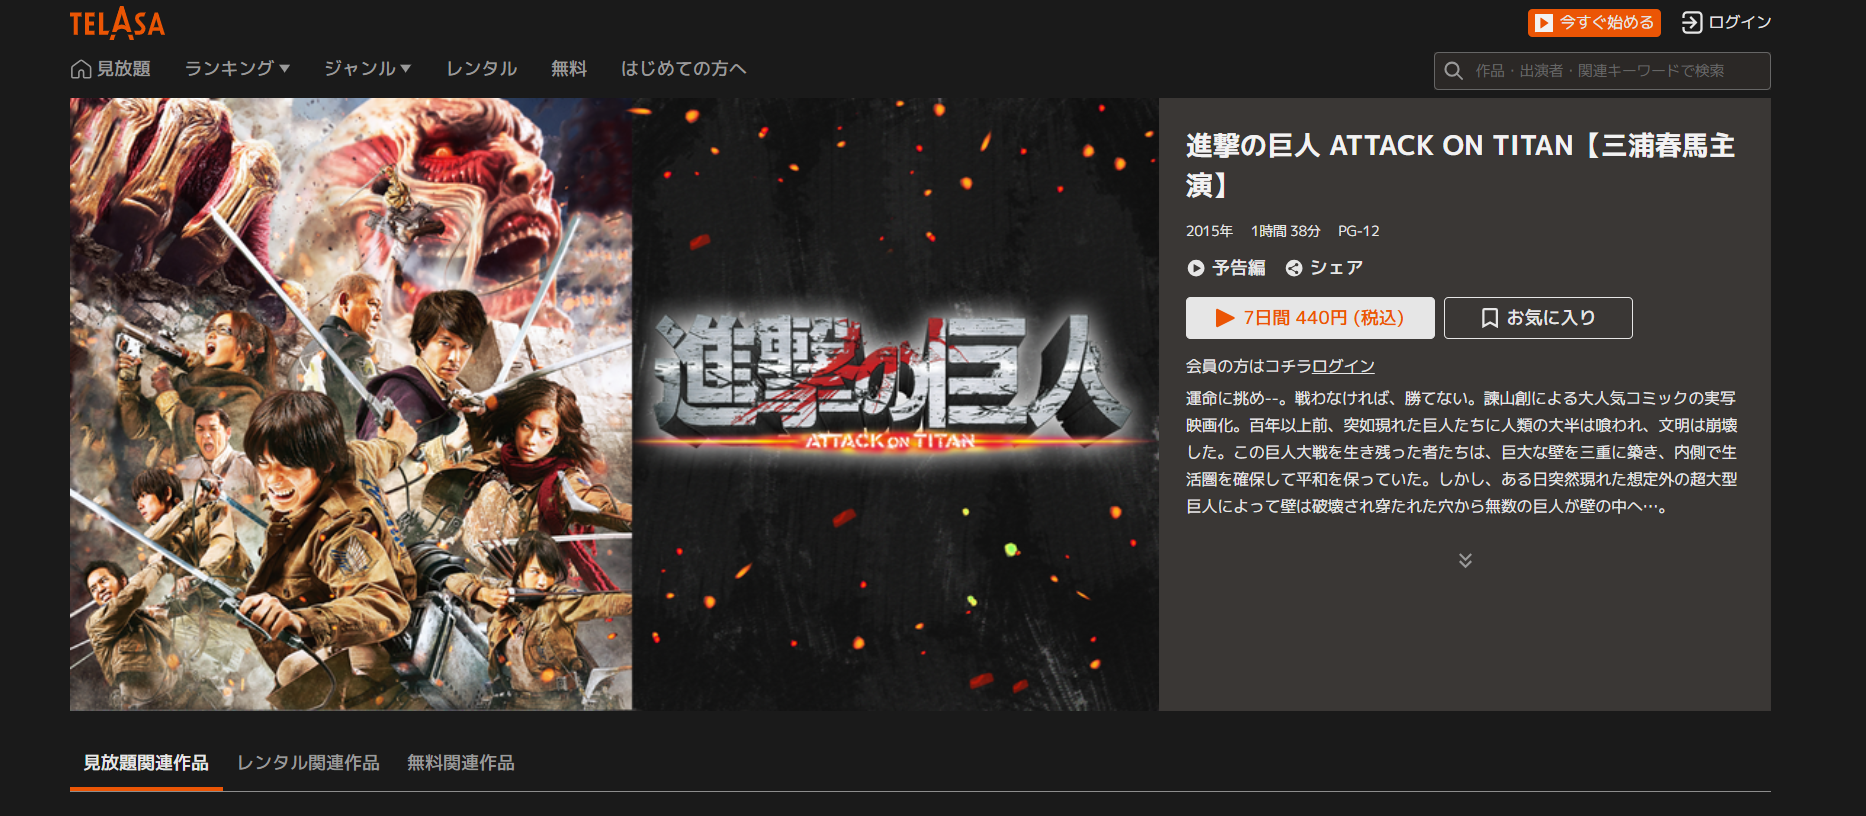
Task: Select the movie title heading text
Action: tap(1460, 165)
